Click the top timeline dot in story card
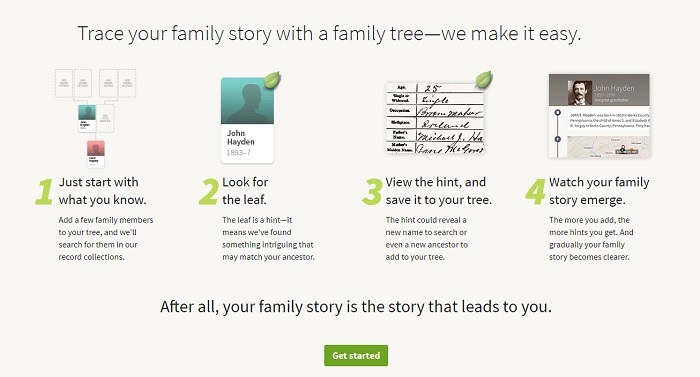The width and height of the screenshot is (700, 377). (558, 113)
